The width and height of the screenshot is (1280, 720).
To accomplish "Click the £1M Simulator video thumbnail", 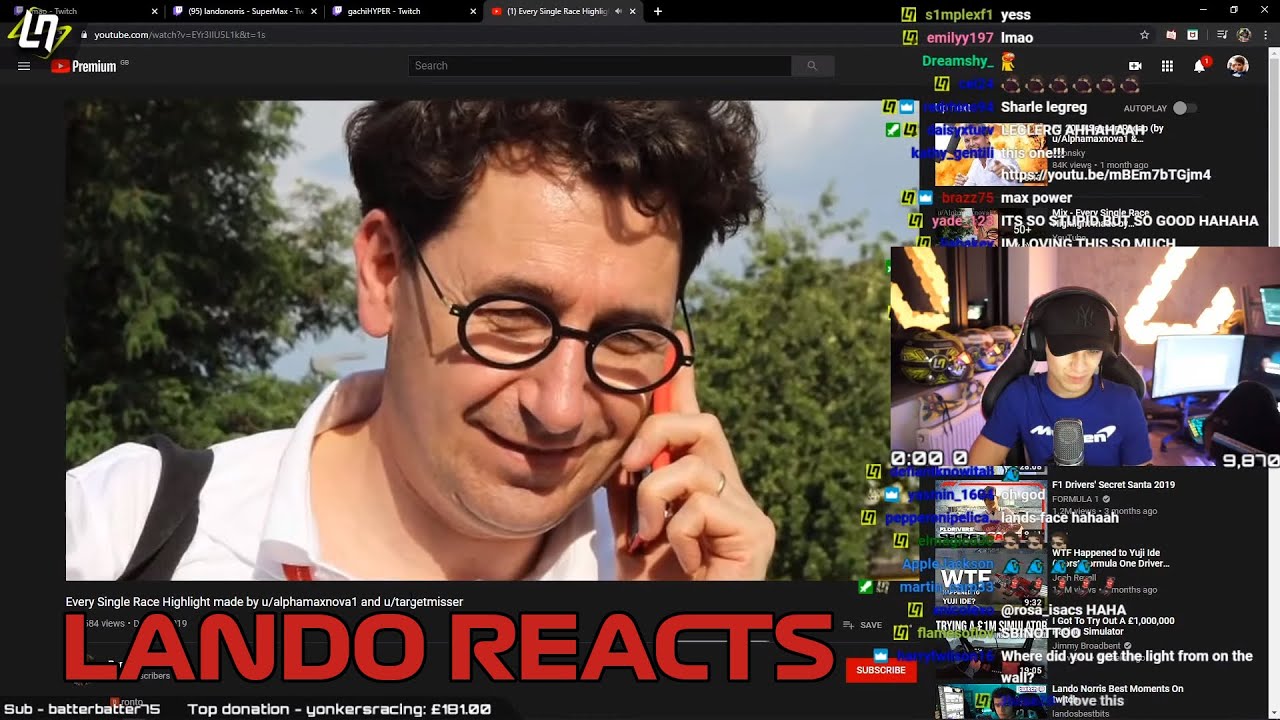I will point(990,646).
